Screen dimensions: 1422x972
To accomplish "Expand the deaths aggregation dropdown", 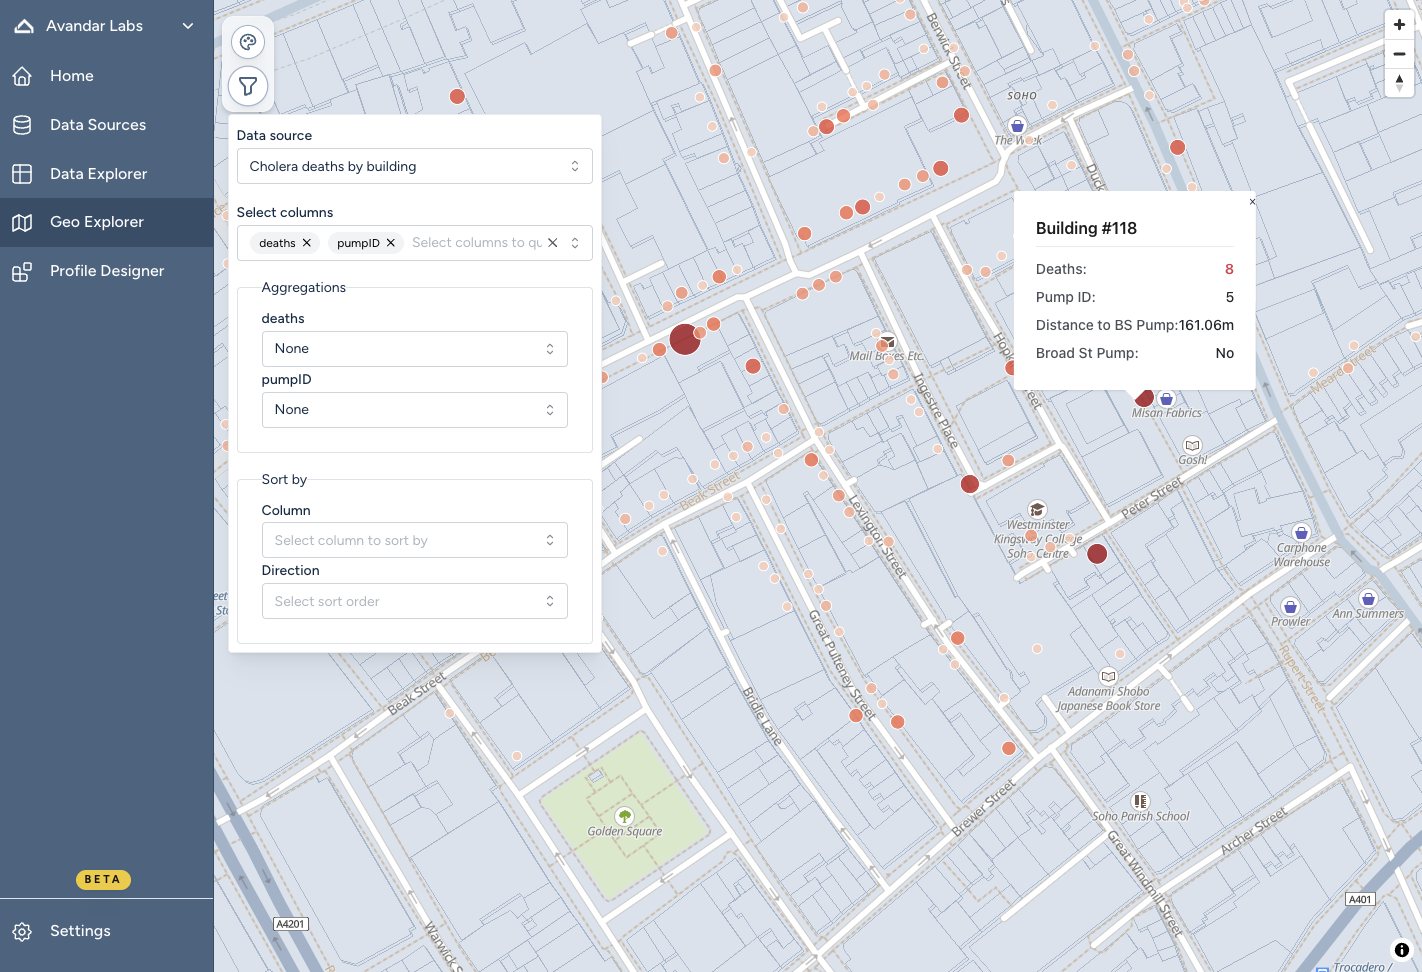I will 414,349.
